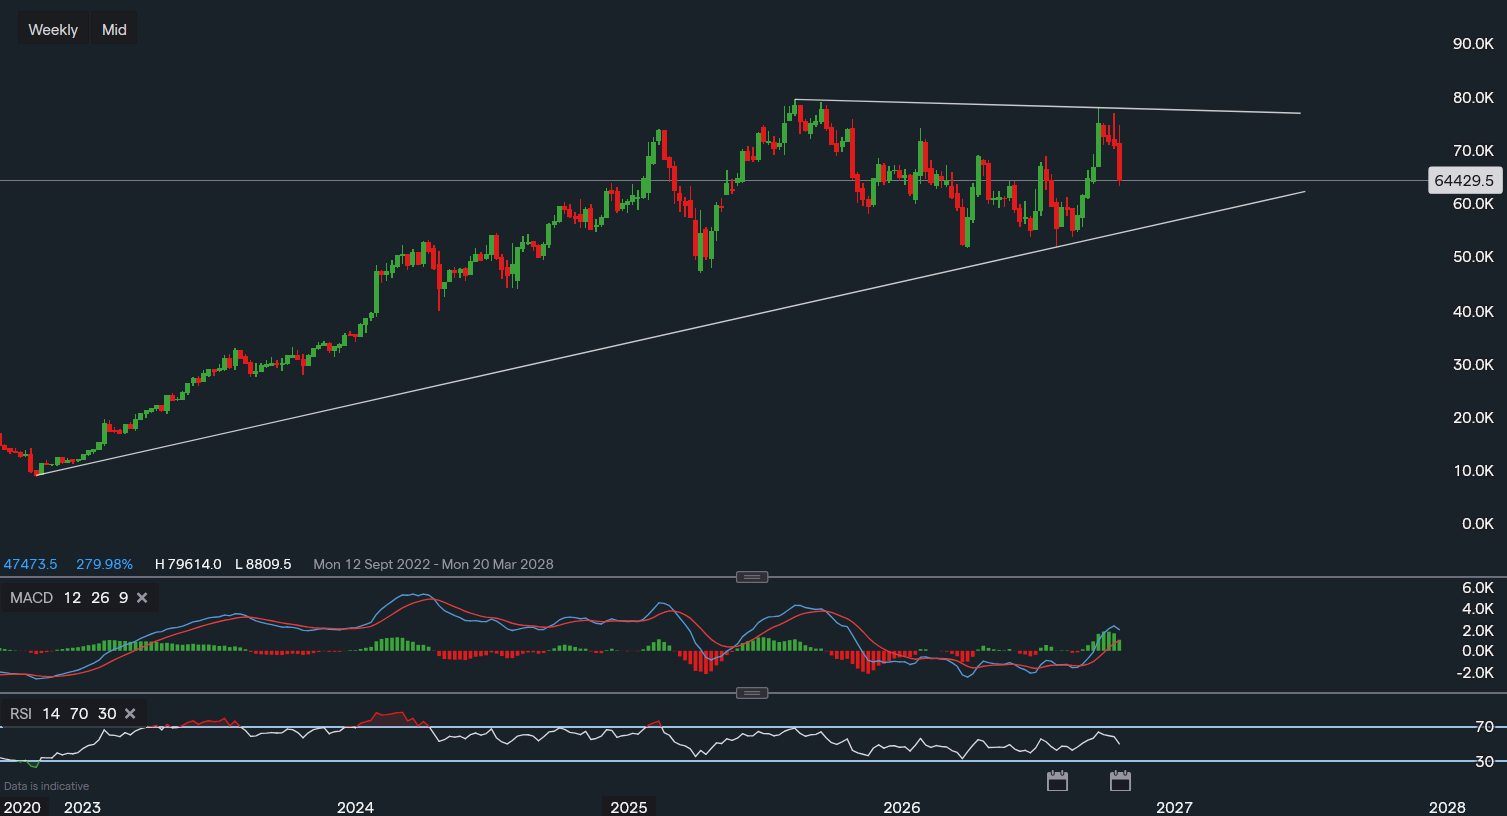1507x816 pixels.
Task: Click the 50.0K price axis label
Action: (1473, 257)
